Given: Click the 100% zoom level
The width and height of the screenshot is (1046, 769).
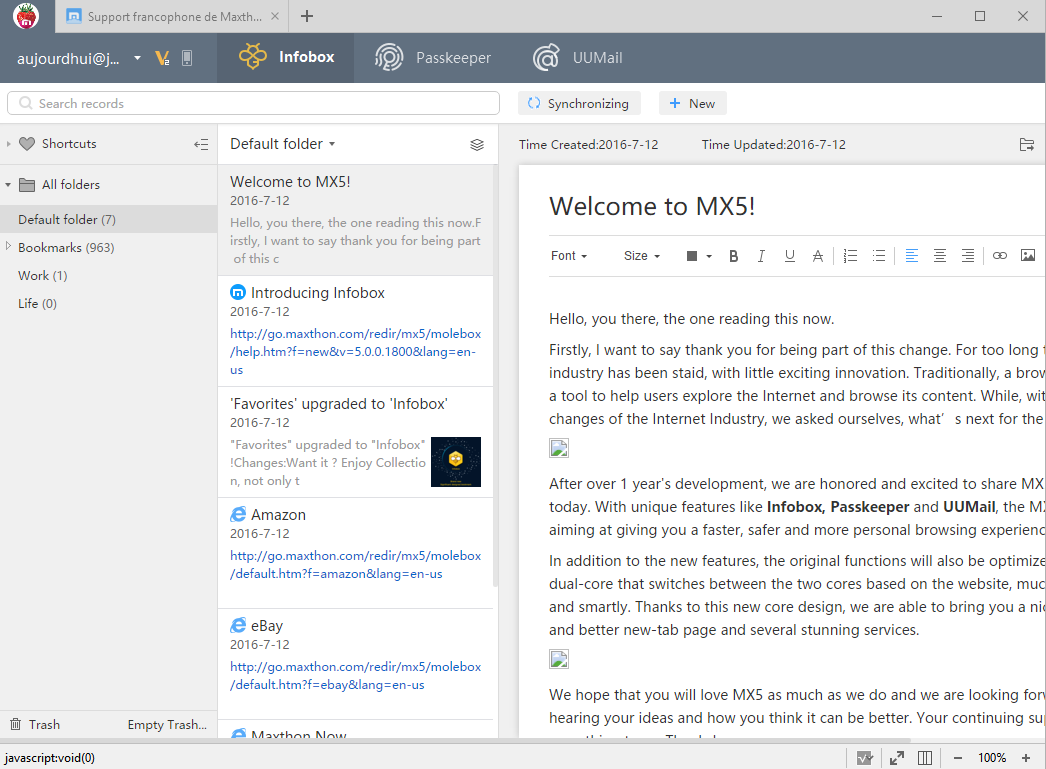Looking at the screenshot, I should pos(992,758).
